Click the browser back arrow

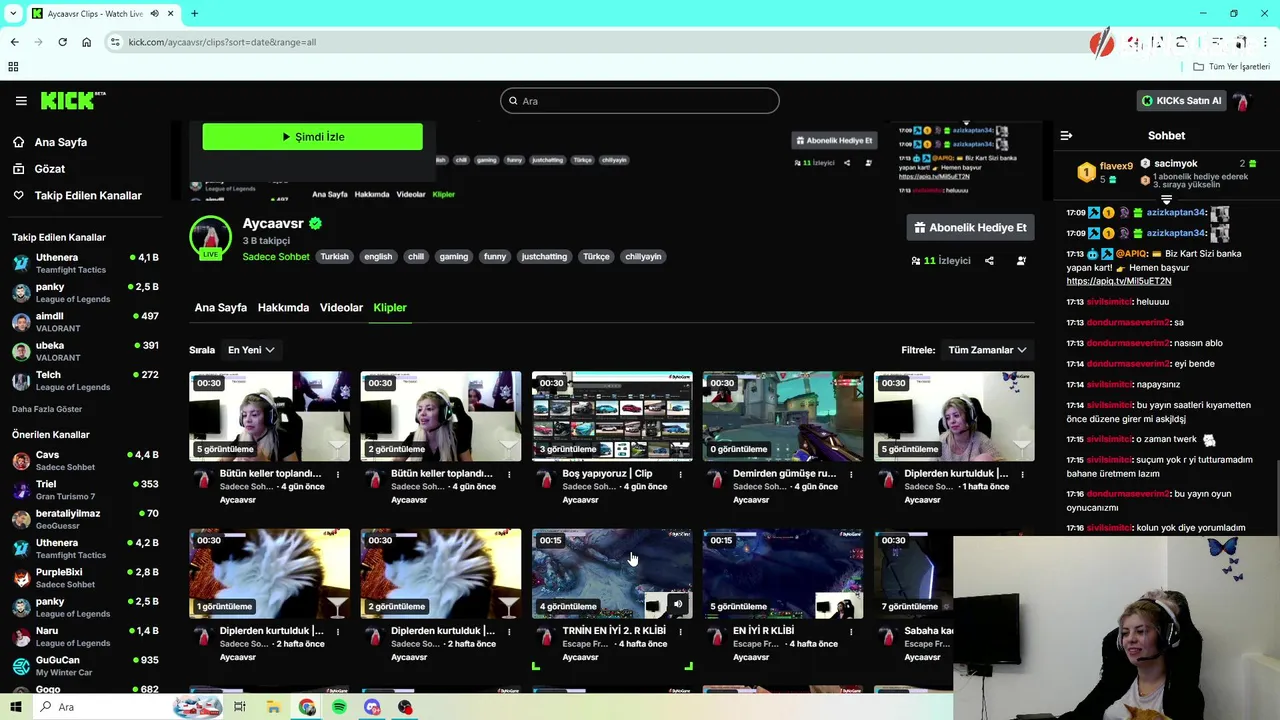(x=14, y=42)
